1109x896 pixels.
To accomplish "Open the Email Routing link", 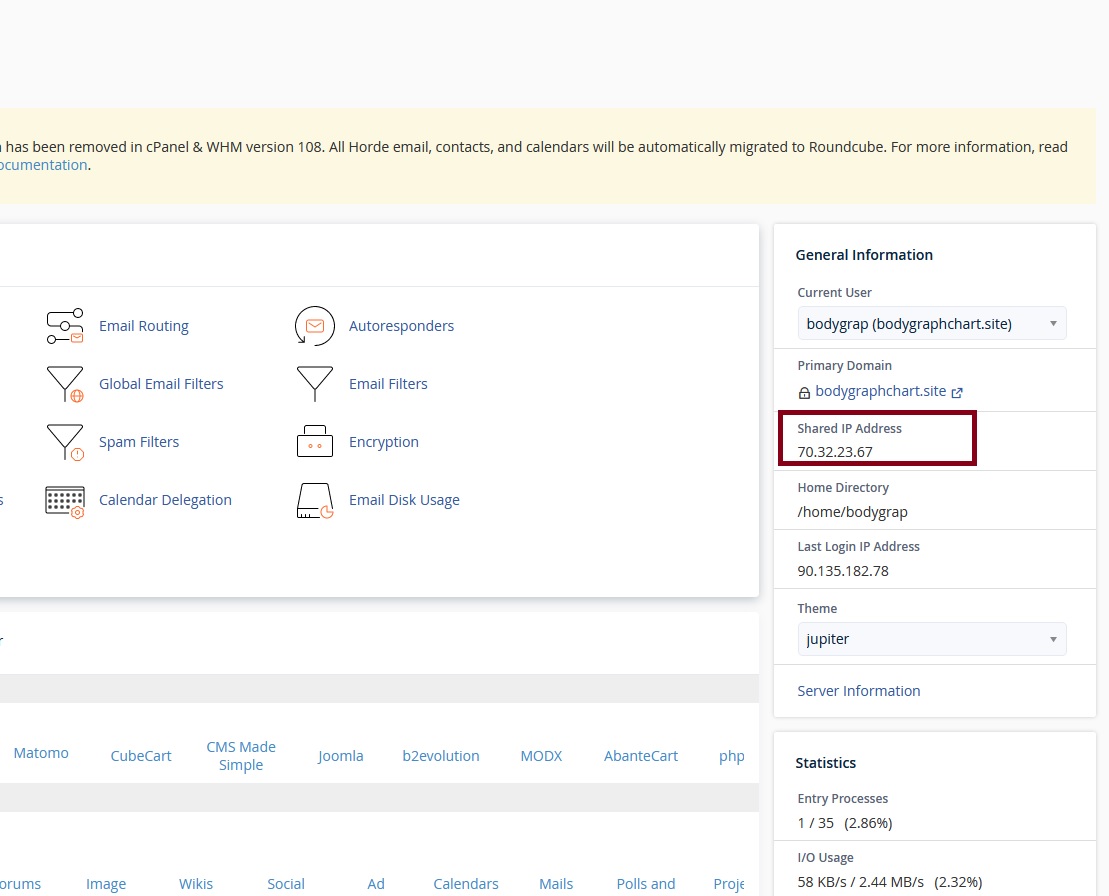I will pyautogui.click(x=144, y=326).
